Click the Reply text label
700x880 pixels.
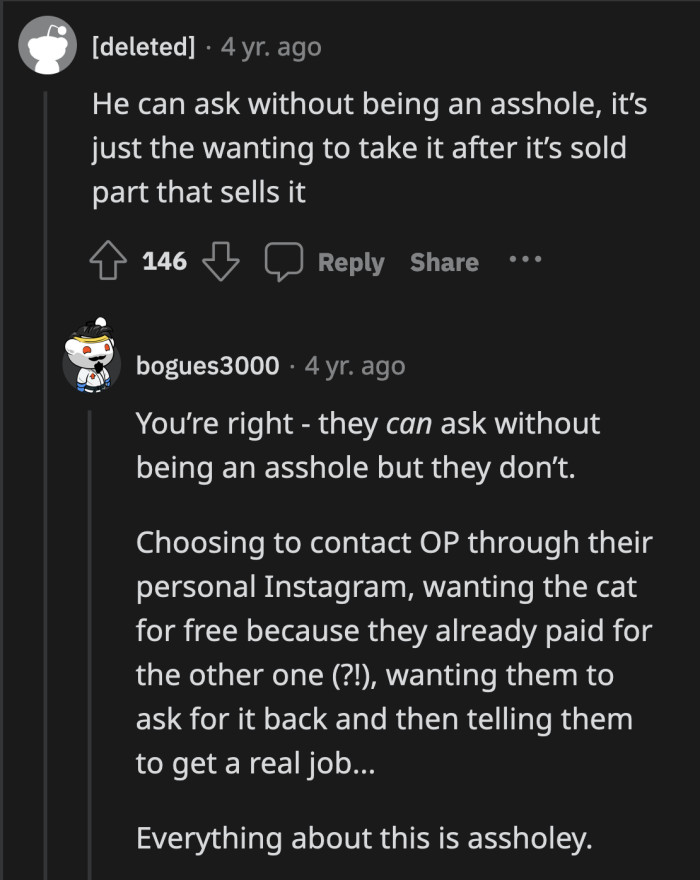coord(350,262)
